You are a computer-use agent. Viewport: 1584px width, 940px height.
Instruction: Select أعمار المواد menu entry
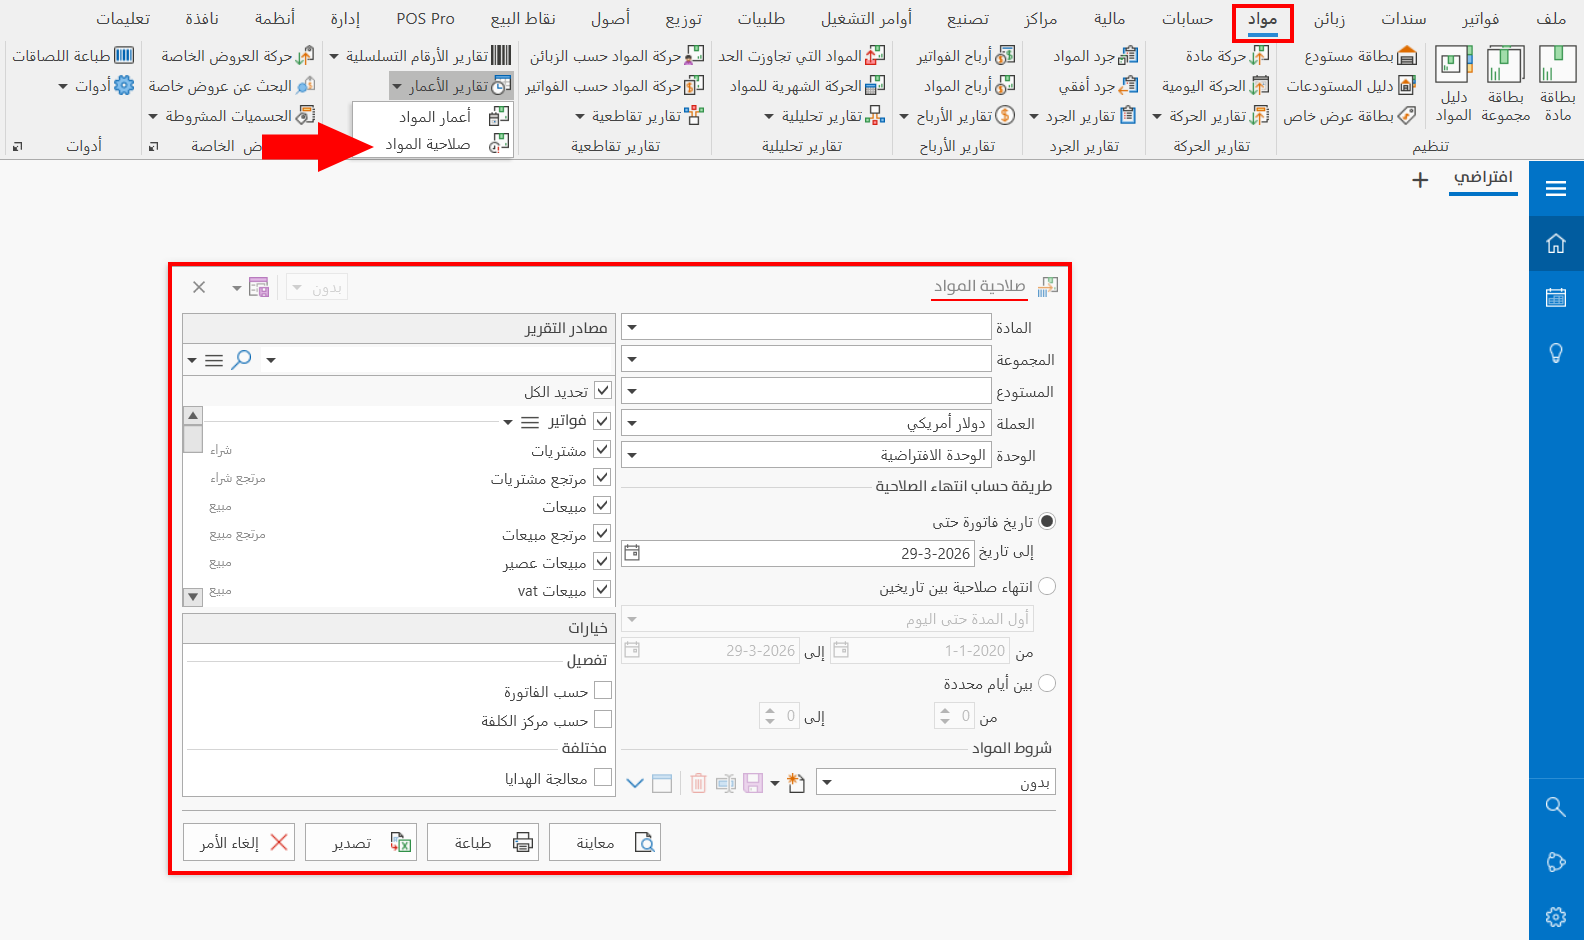click(434, 117)
